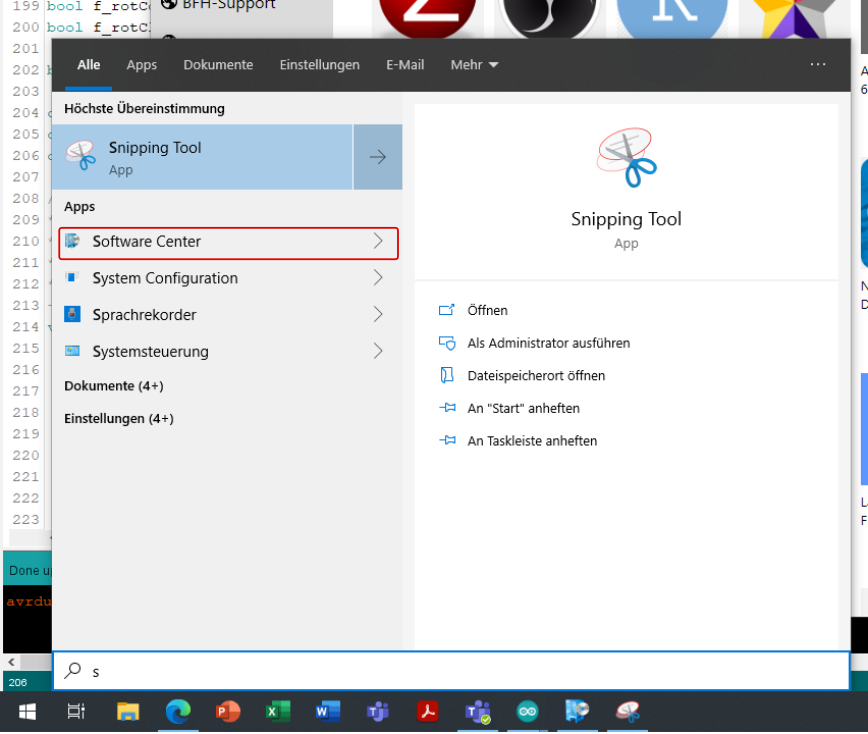Screen dimensions: 868x734
Task: Click the Systemsteuerung app icon
Action: (72, 351)
